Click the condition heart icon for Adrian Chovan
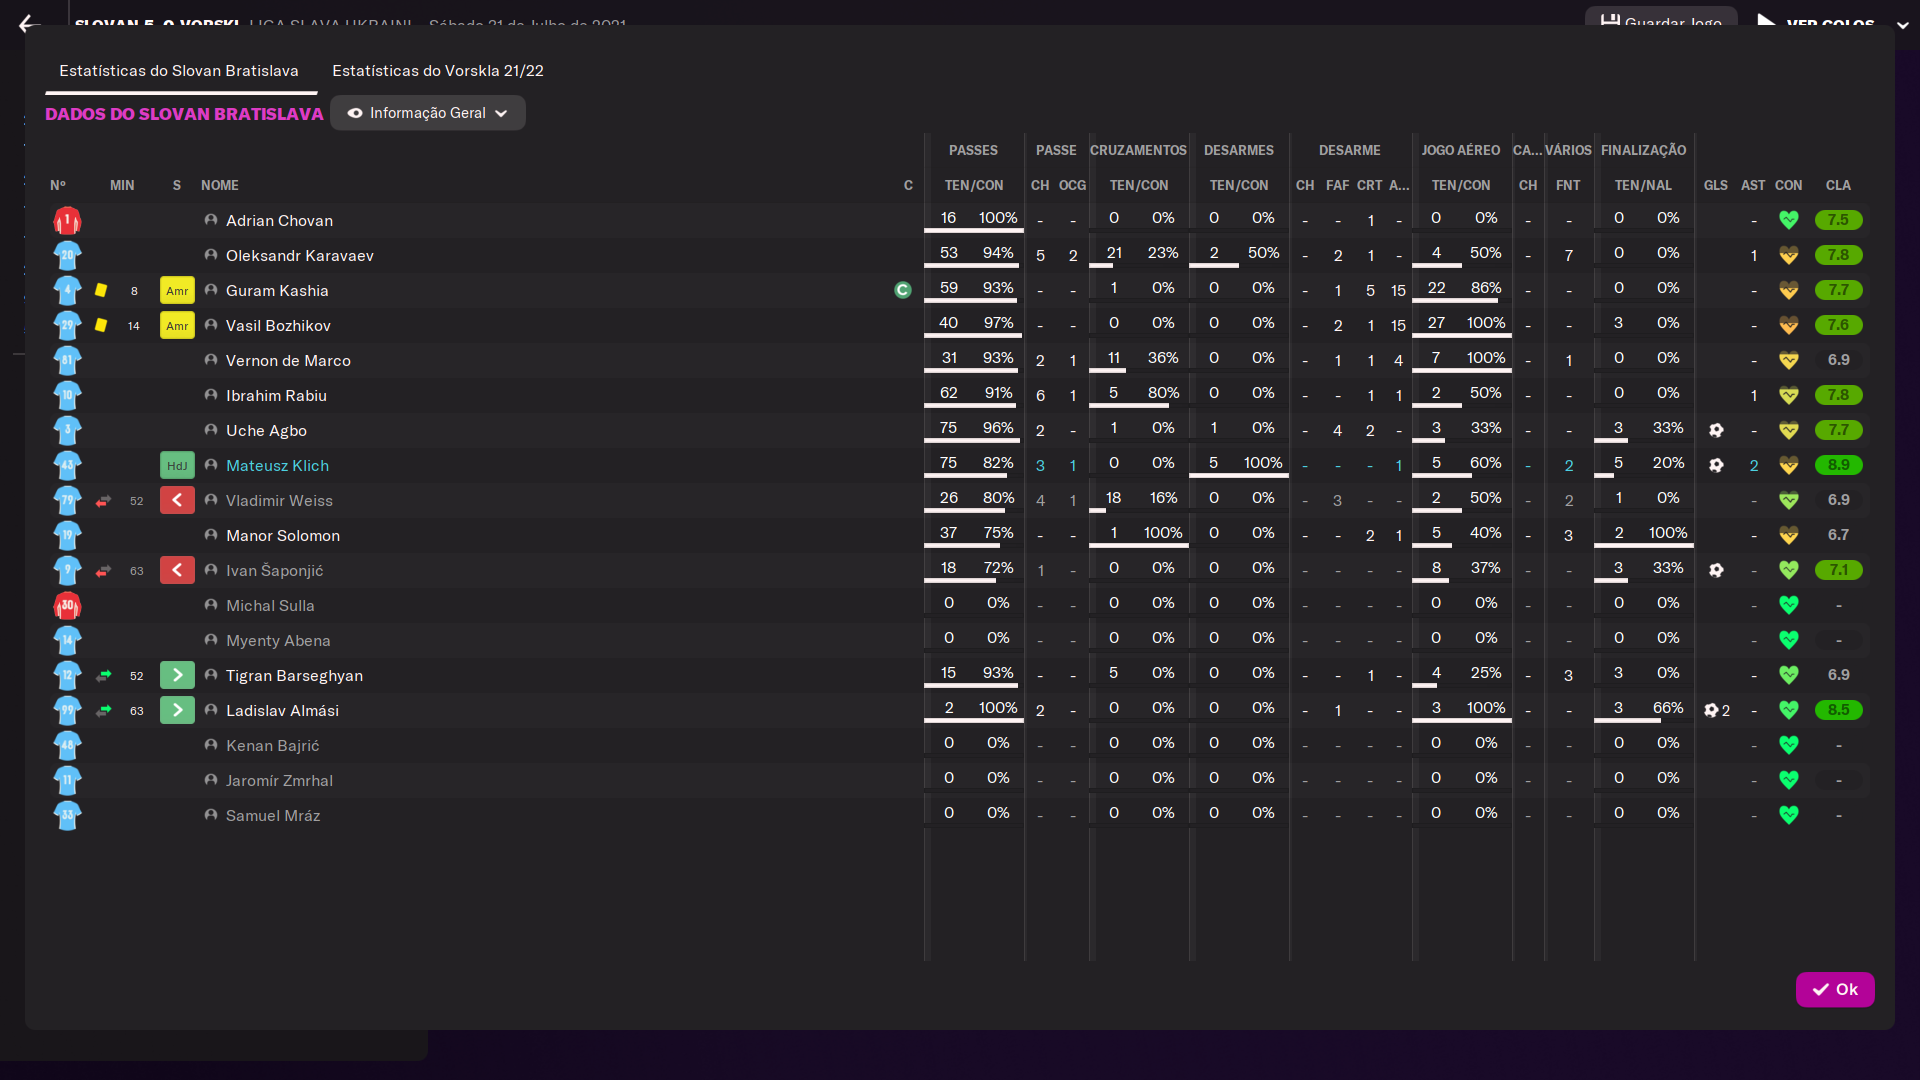The width and height of the screenshot is (1920, 1080). tap(1789, 220)
